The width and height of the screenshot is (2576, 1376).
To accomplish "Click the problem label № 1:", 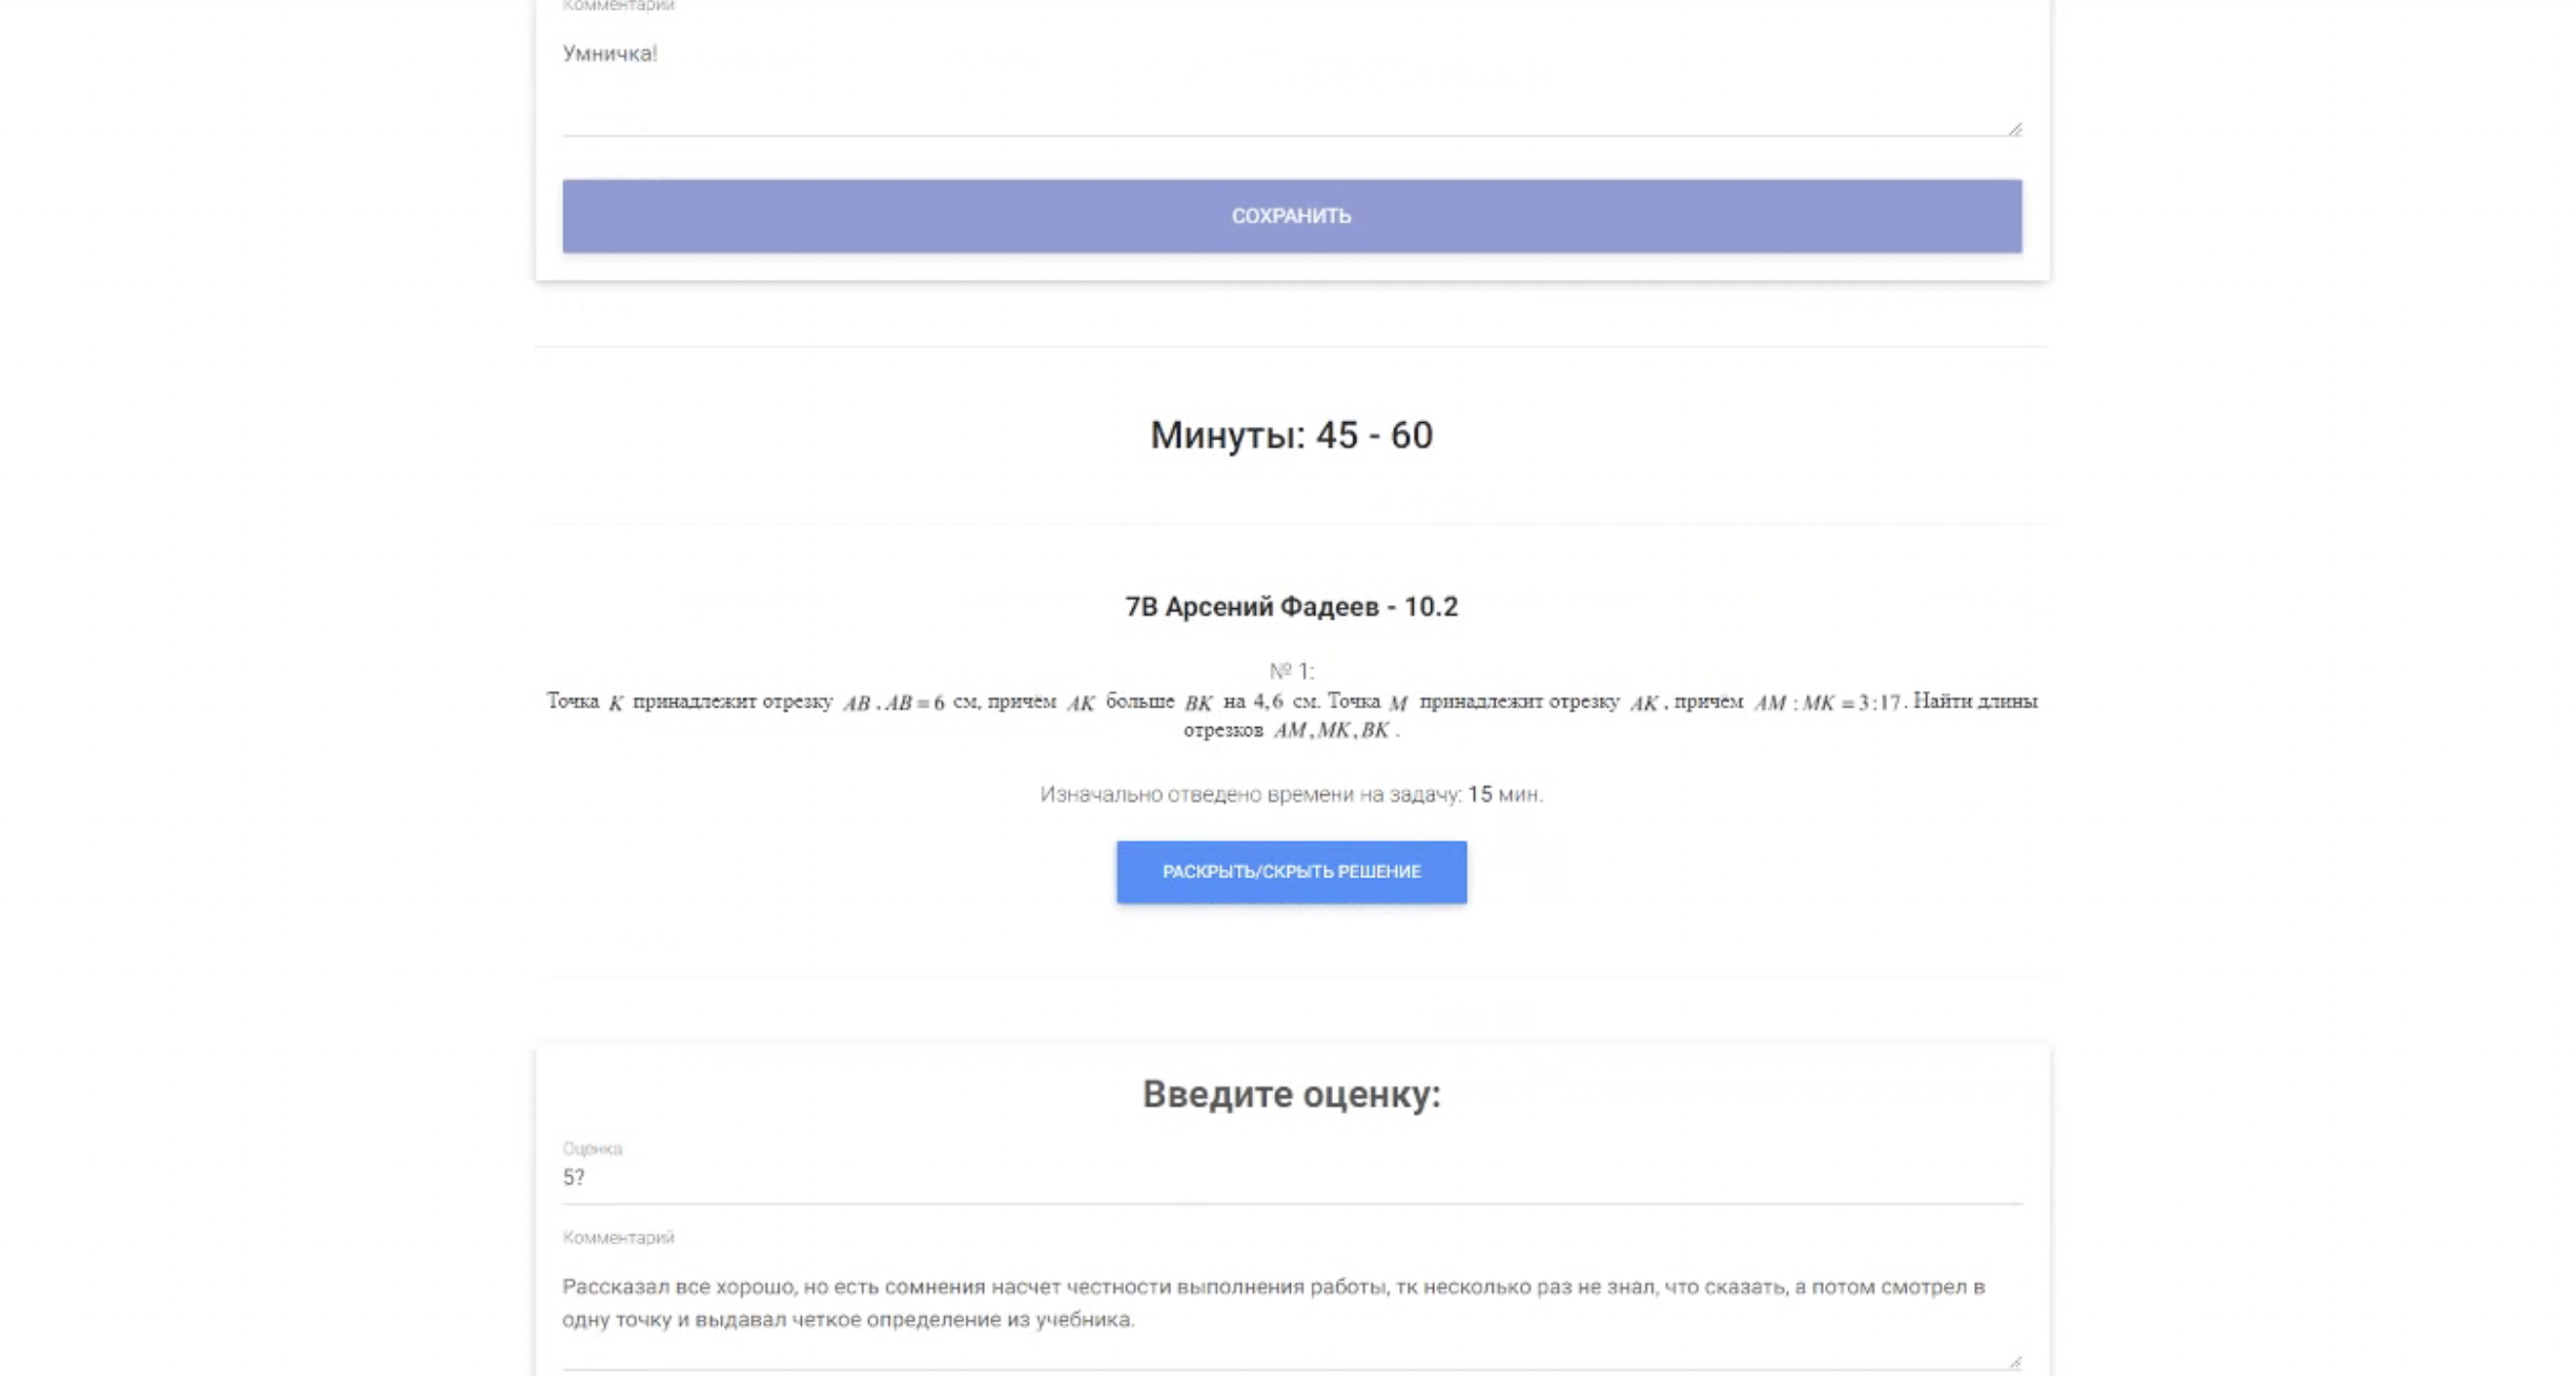I will pyautogui.click(x=1291, y=671).
